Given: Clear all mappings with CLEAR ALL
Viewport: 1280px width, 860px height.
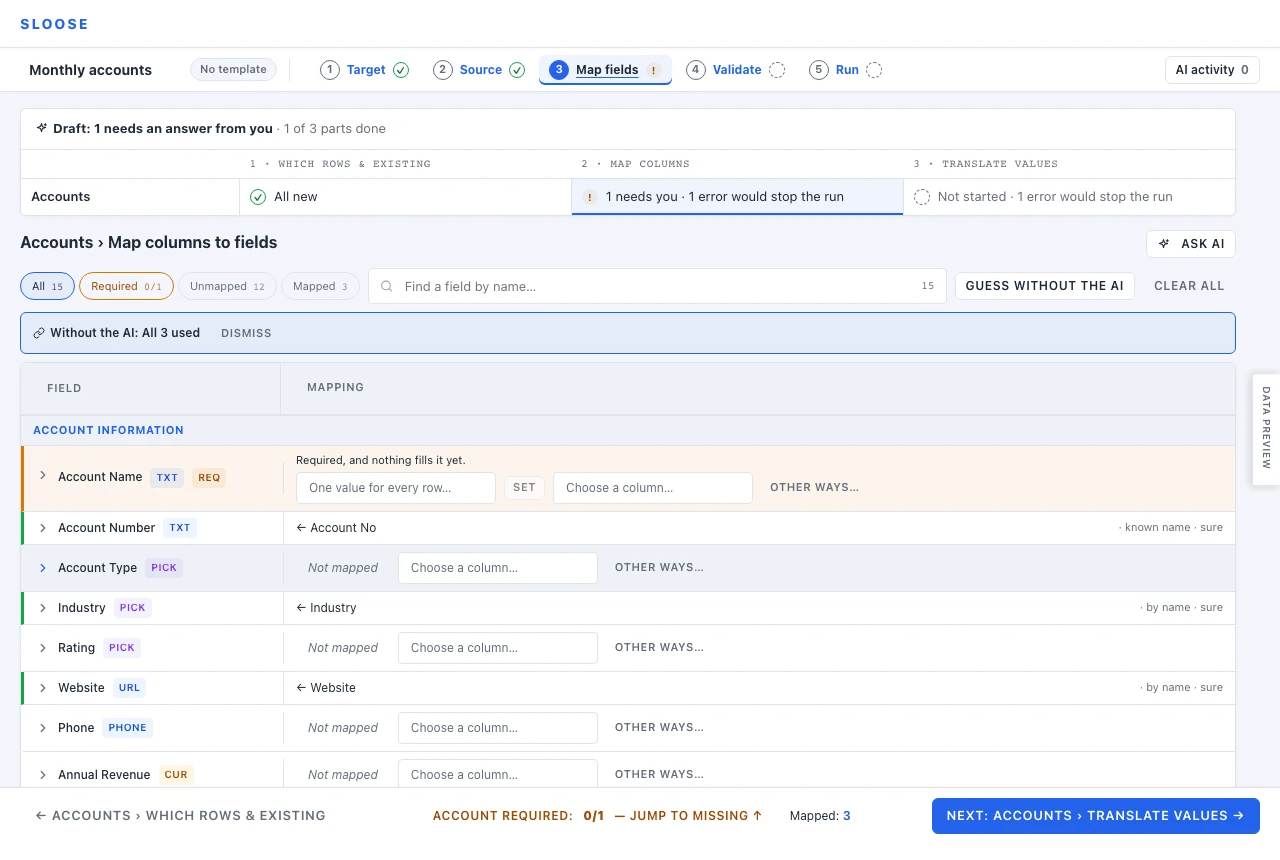Looking at the screenshot, I should (x=1189, y=286).
